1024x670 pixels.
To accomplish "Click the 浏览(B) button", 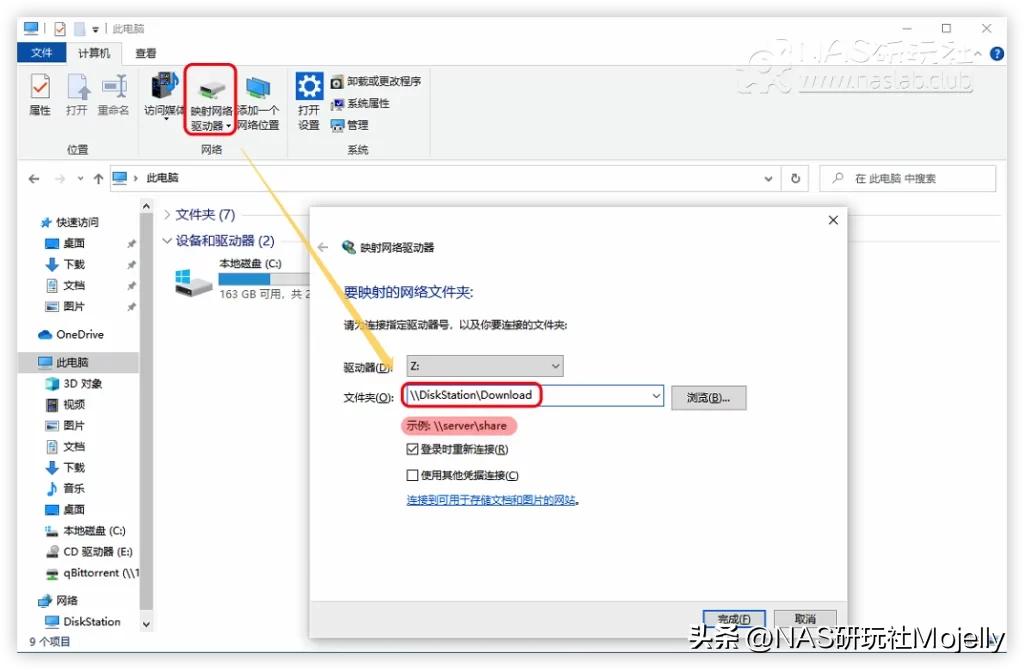I will (708, 396).
